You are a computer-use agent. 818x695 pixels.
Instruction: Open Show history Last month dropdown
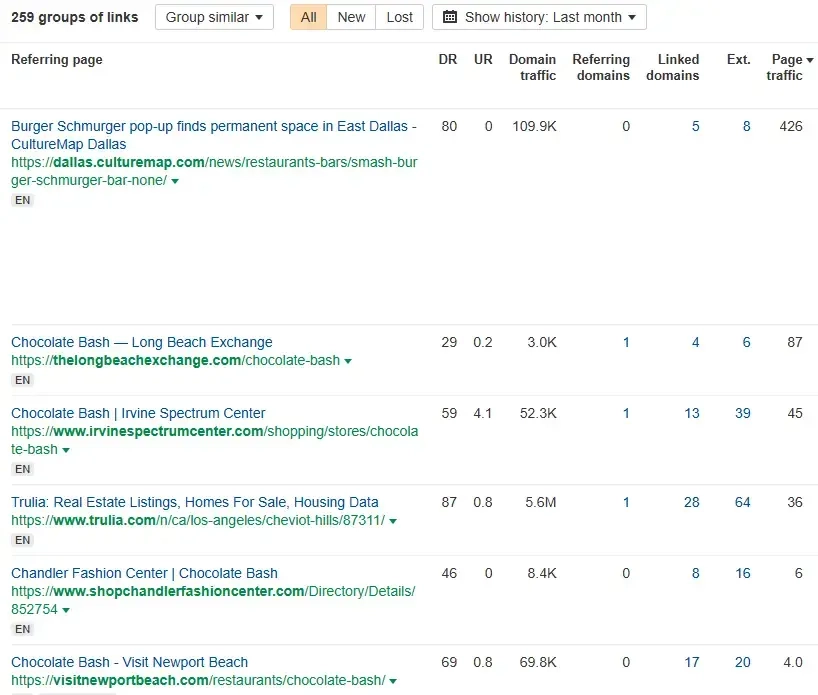(539, 17)
